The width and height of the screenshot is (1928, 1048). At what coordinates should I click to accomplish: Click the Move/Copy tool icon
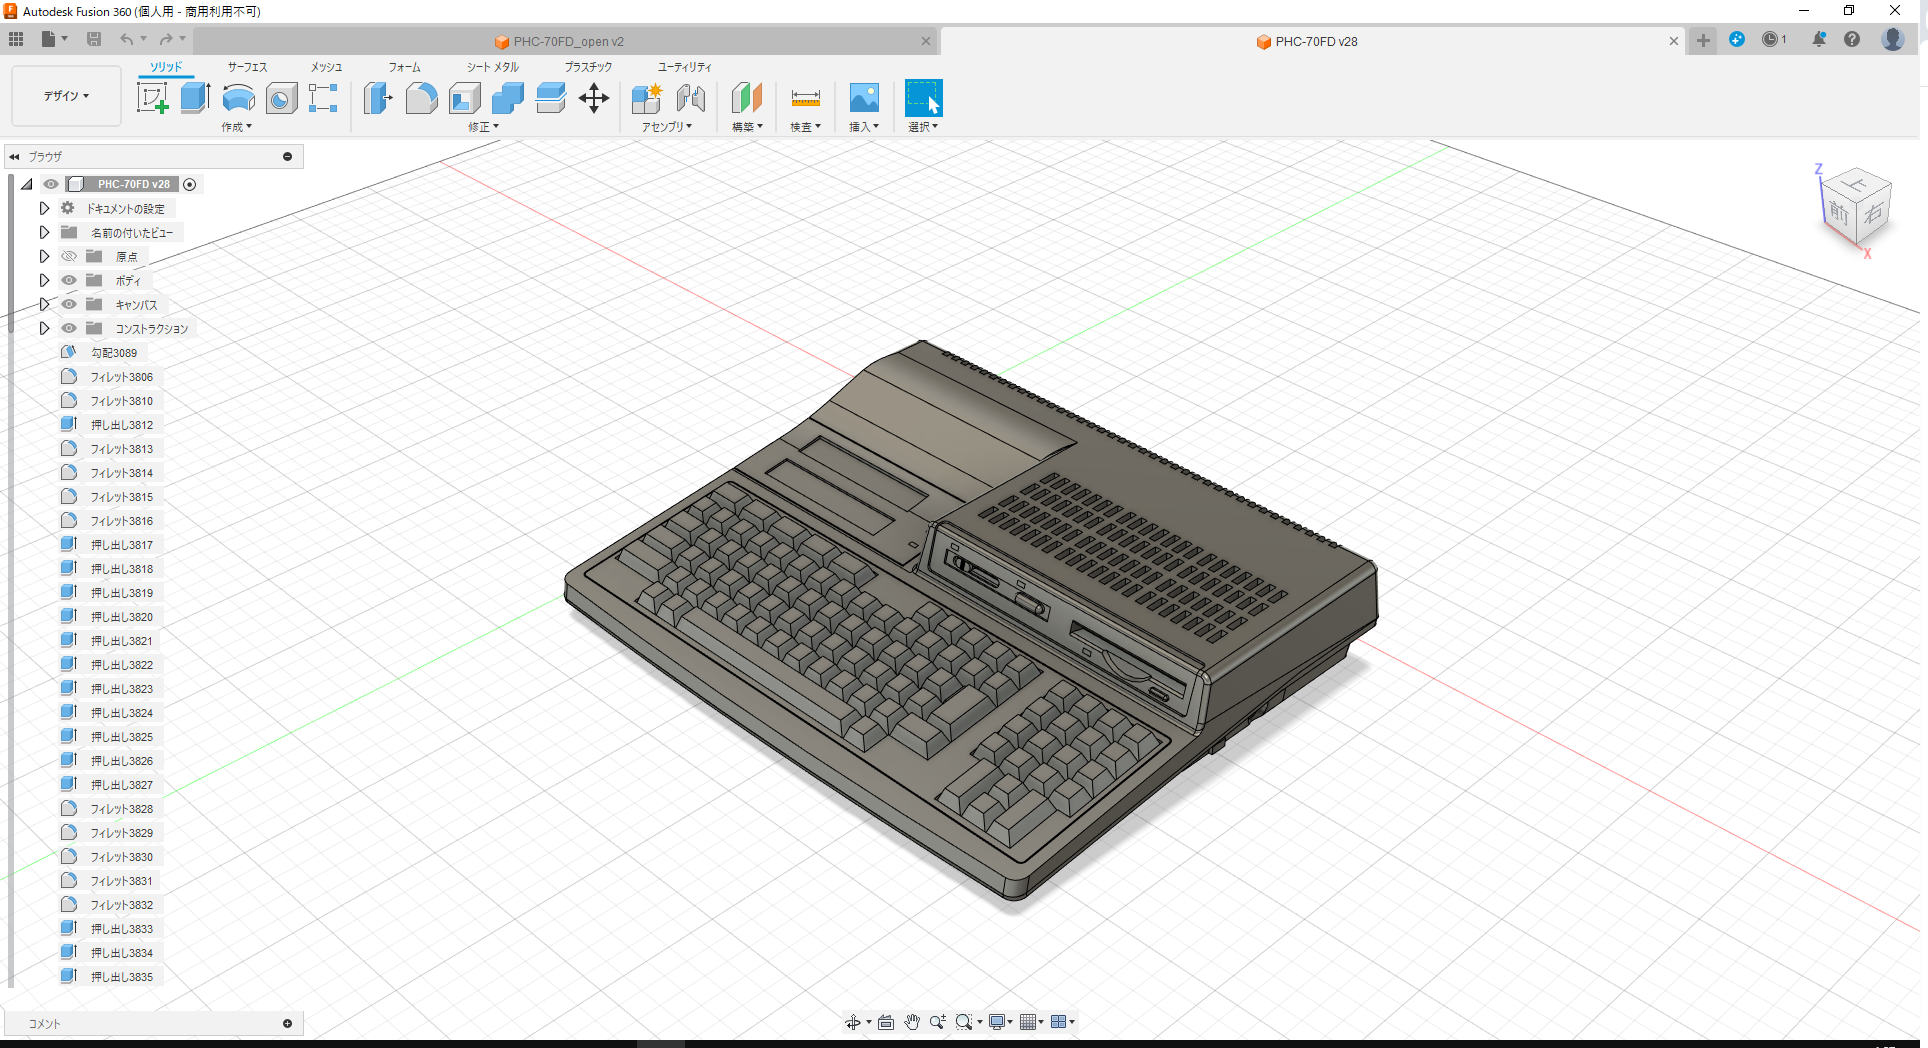593,98
